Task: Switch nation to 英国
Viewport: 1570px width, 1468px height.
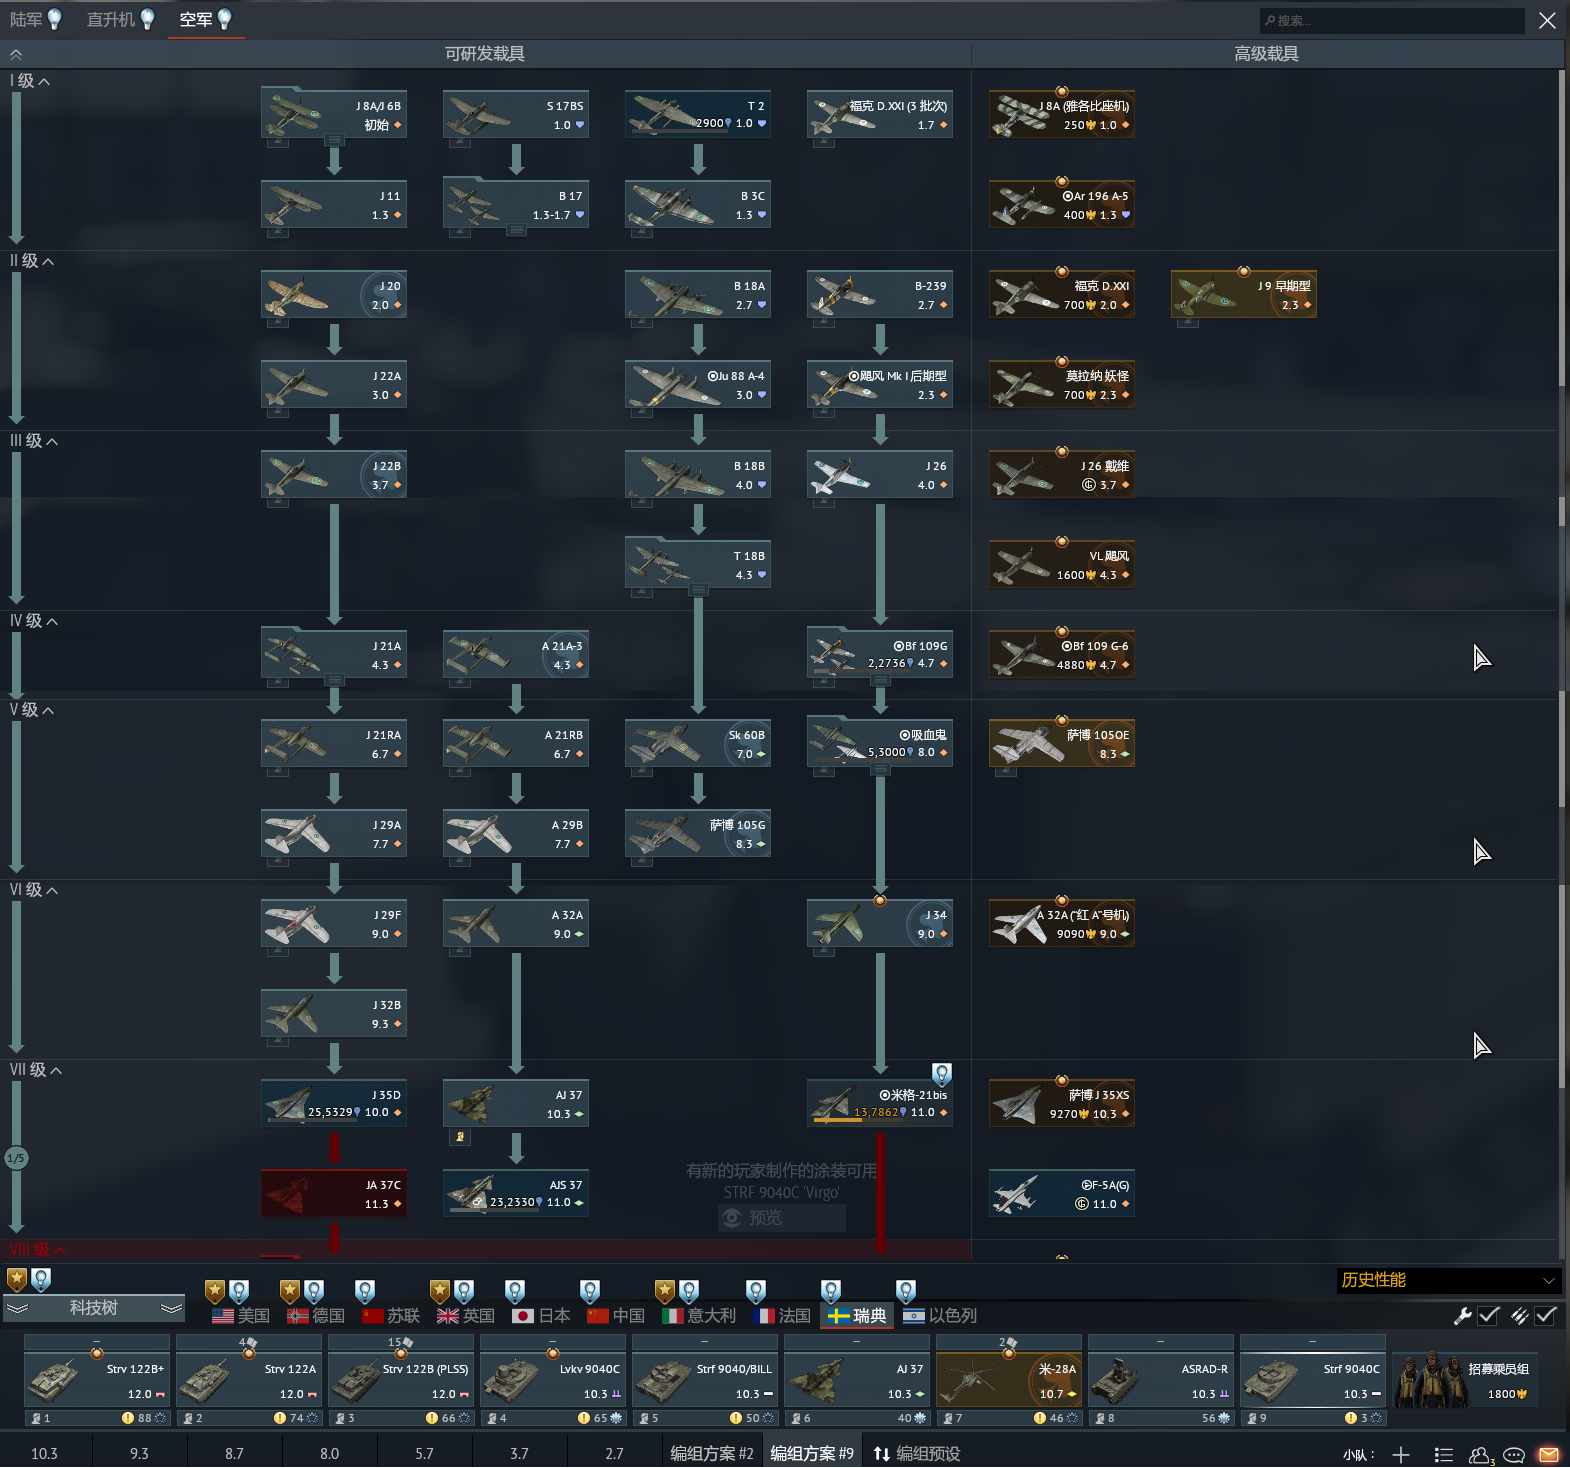Action: [x=466, y=1316]
